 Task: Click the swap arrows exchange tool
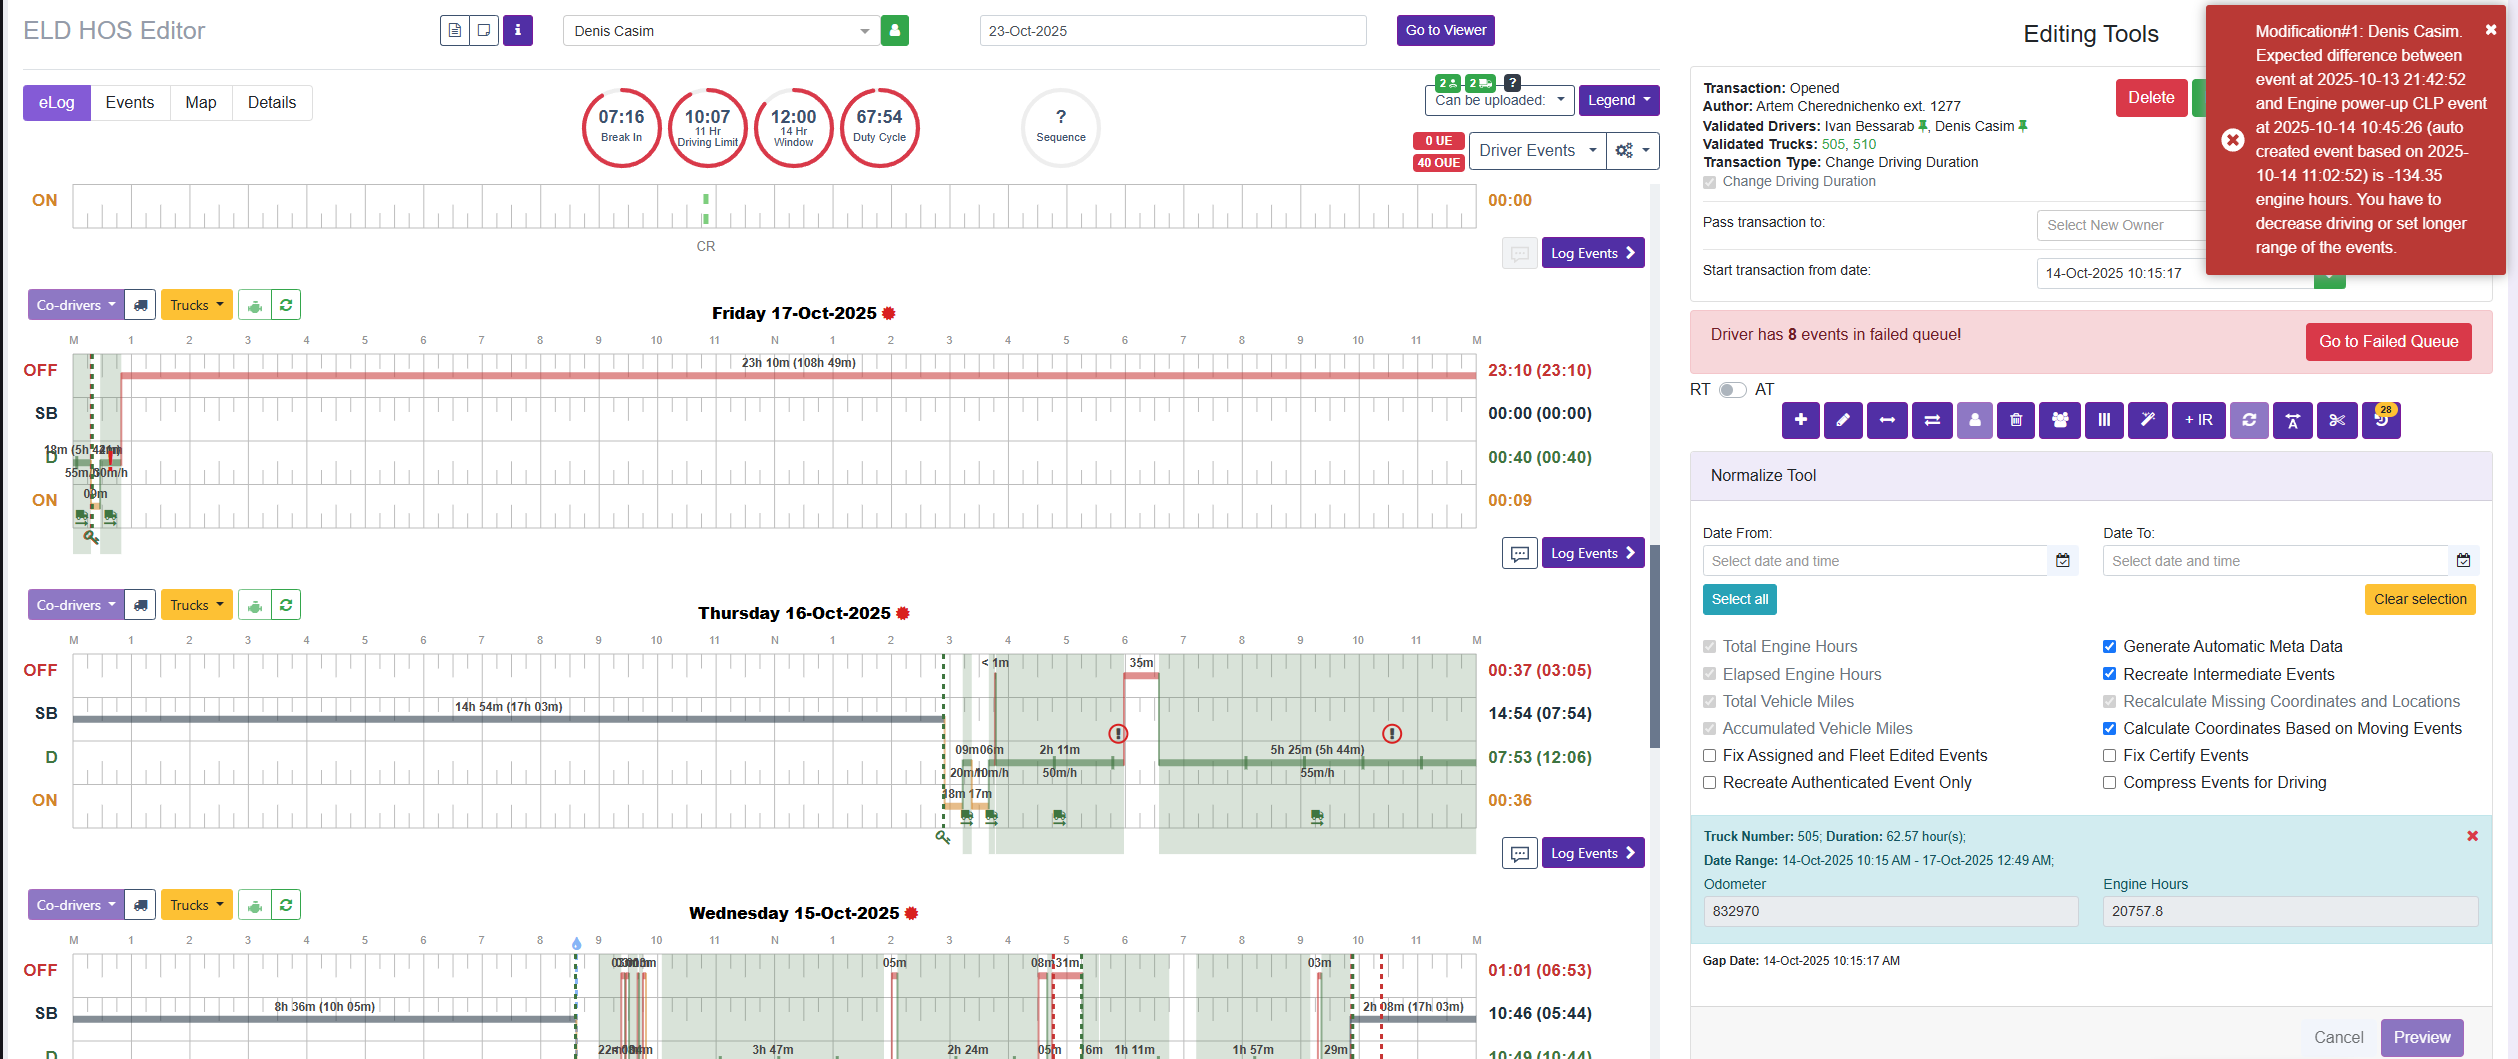(x=1932, y=420)
